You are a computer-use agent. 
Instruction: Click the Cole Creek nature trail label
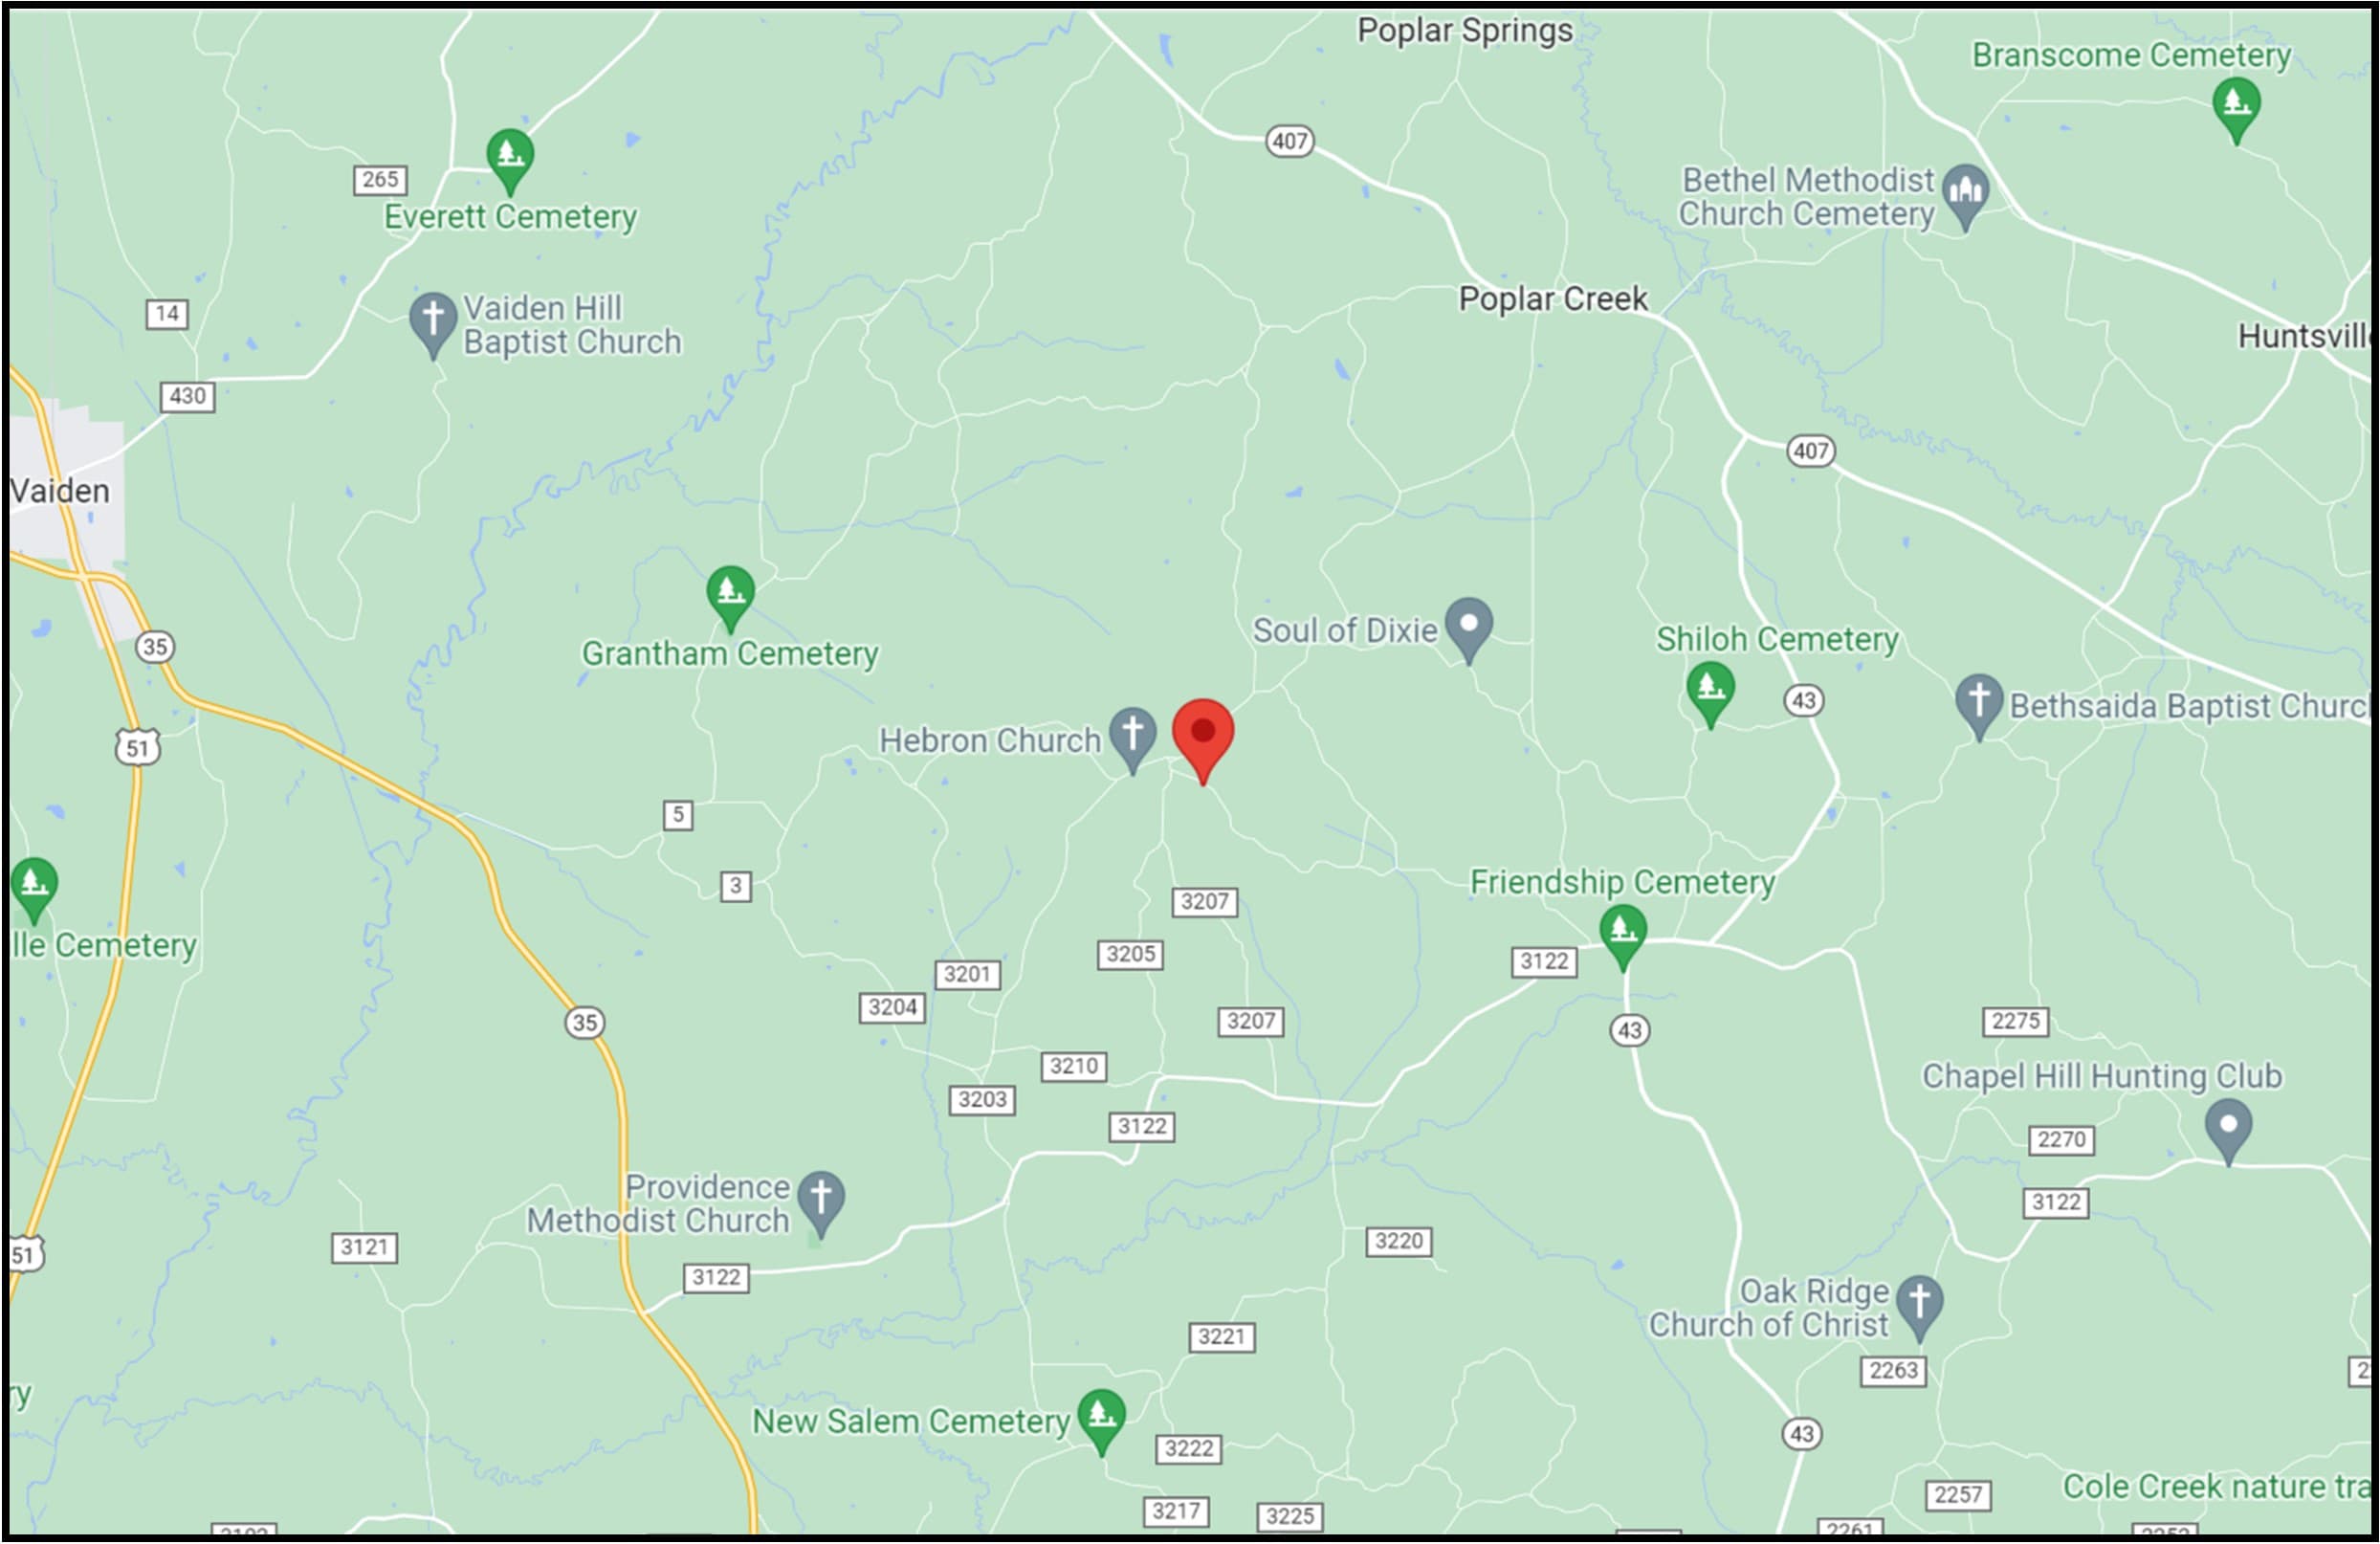tap(2216, 1486)
